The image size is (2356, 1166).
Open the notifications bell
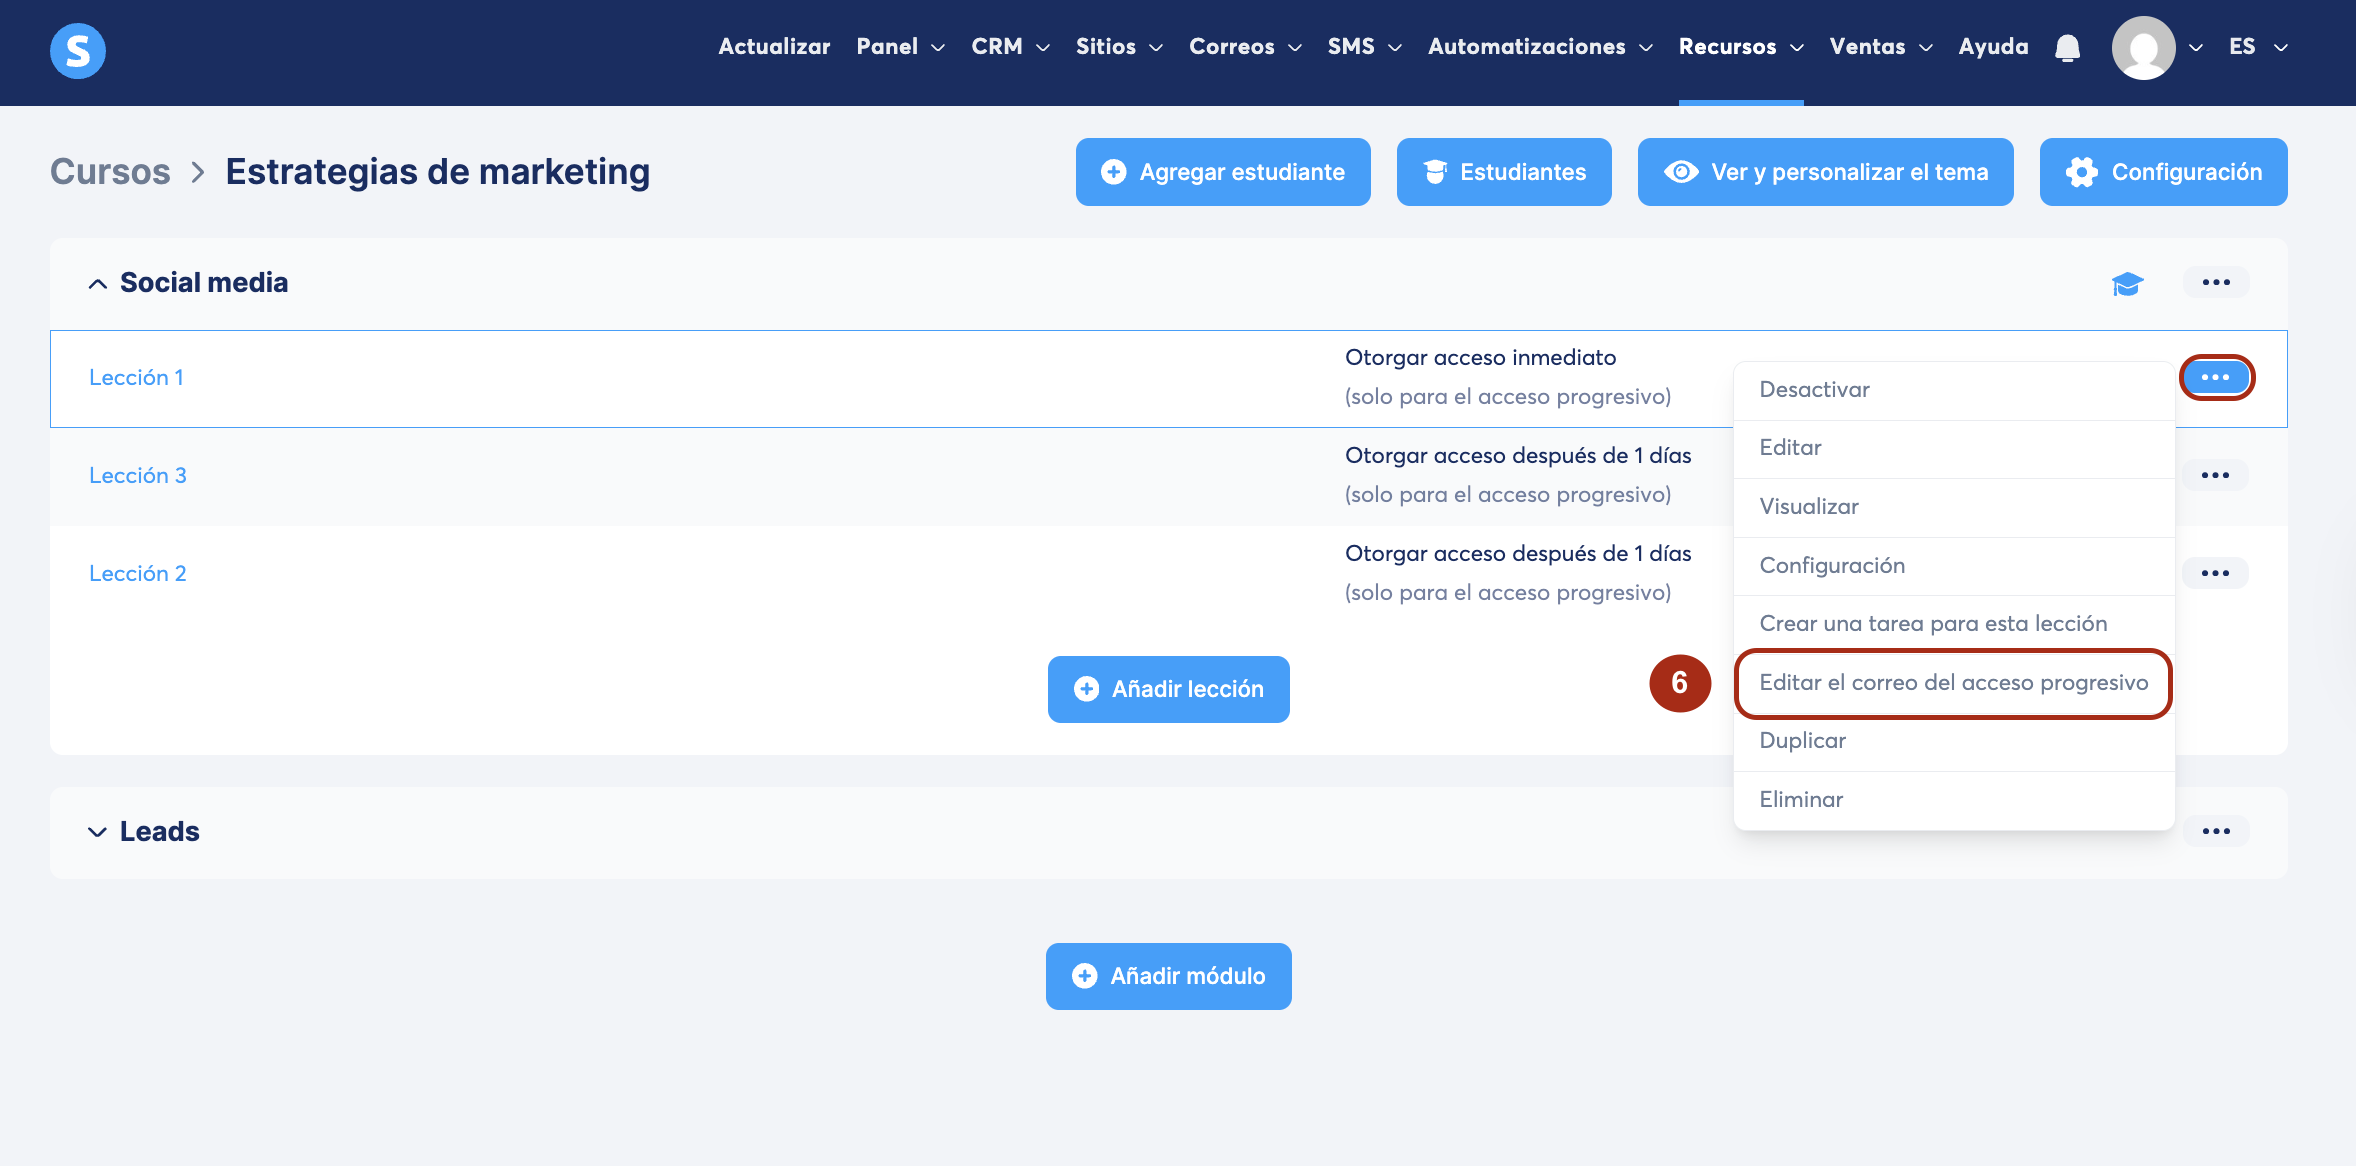click(x=2067, y=48)
